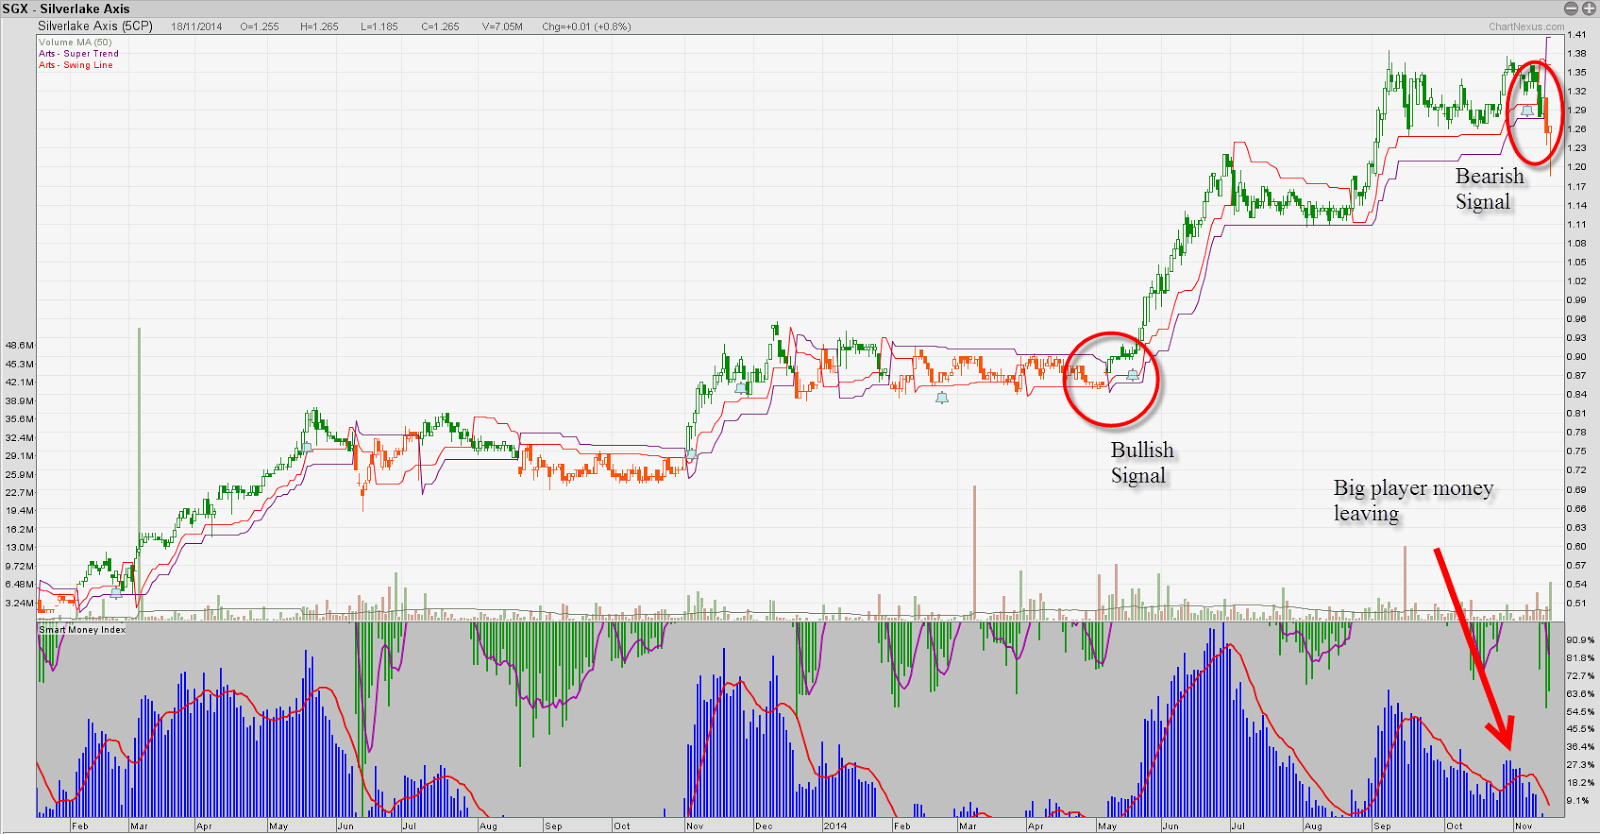Image resolution: width=1600 pixels, height=834 pixels.
Task: Click the "3.24M" volume axis label
Action: click(x=20, y=603)
